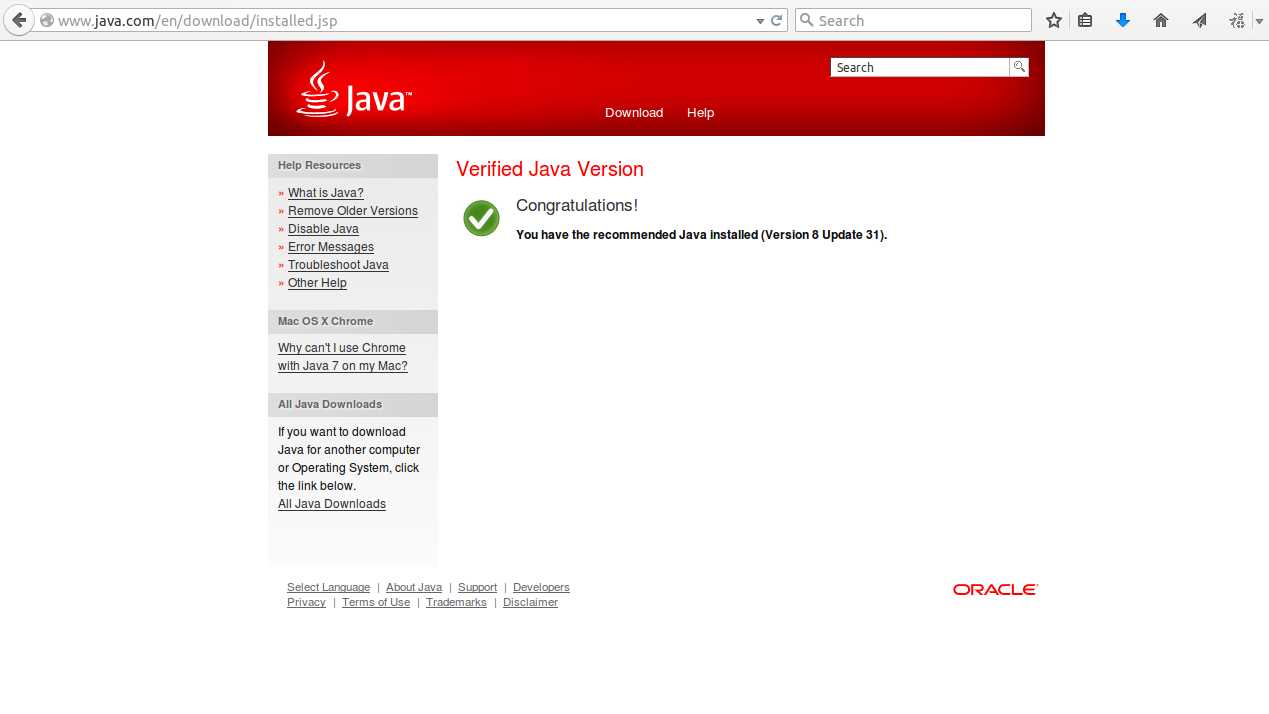This screenshot has height=714, width=1269.
Task: Focus the browser toolbar Search field
Action: pyautogui.click(x=913, y=20)
